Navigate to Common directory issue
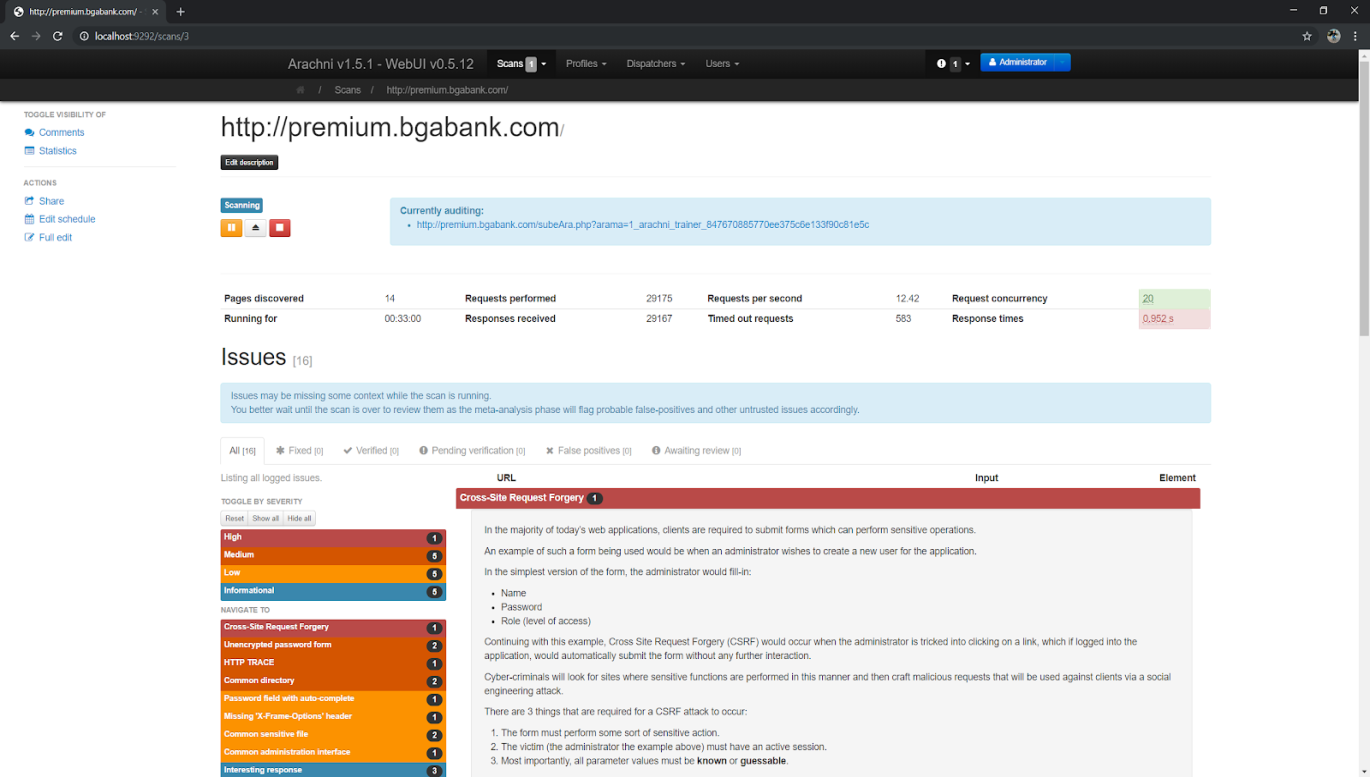The width and height of the screenshot is (1370, 777). 333,682
